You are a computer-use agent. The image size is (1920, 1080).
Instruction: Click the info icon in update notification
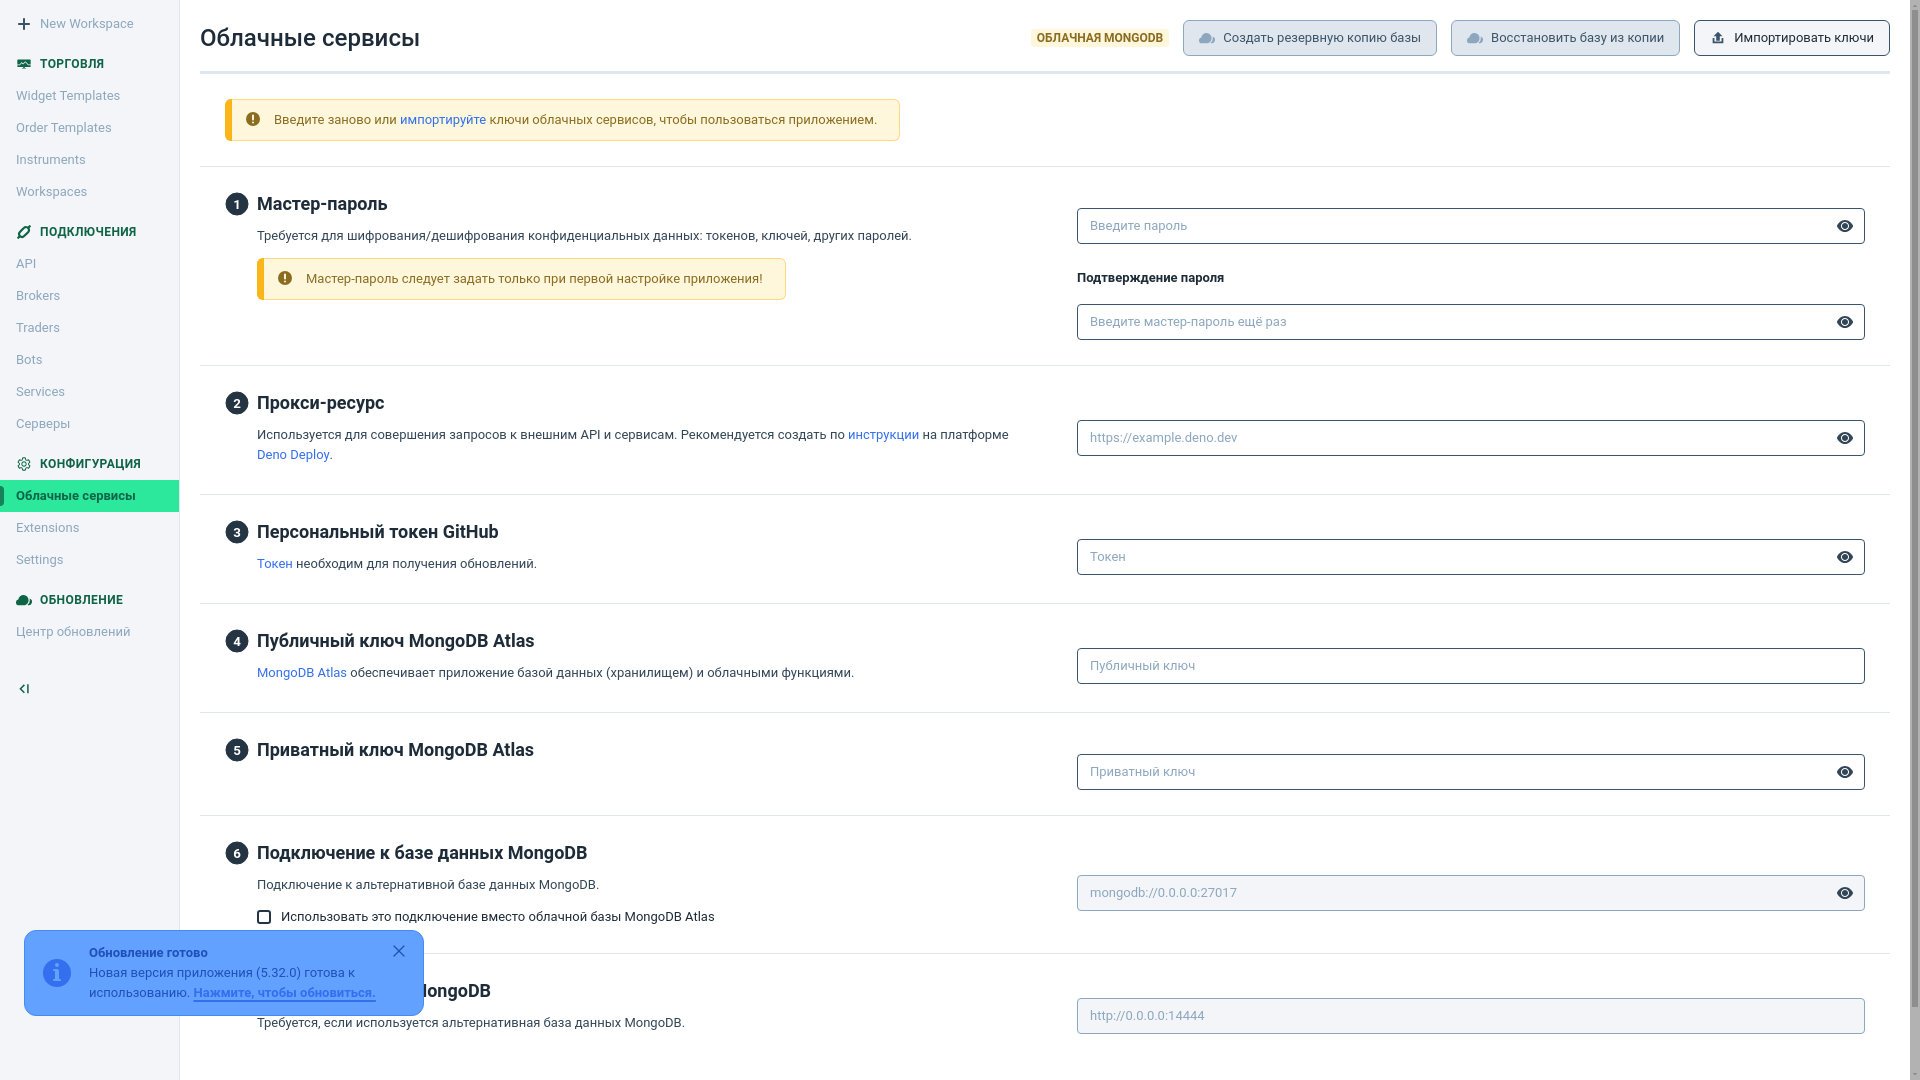57,973
